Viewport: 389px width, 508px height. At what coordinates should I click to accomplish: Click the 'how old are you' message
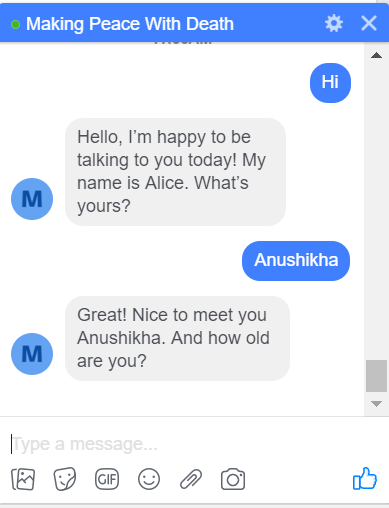coord(177,338)
